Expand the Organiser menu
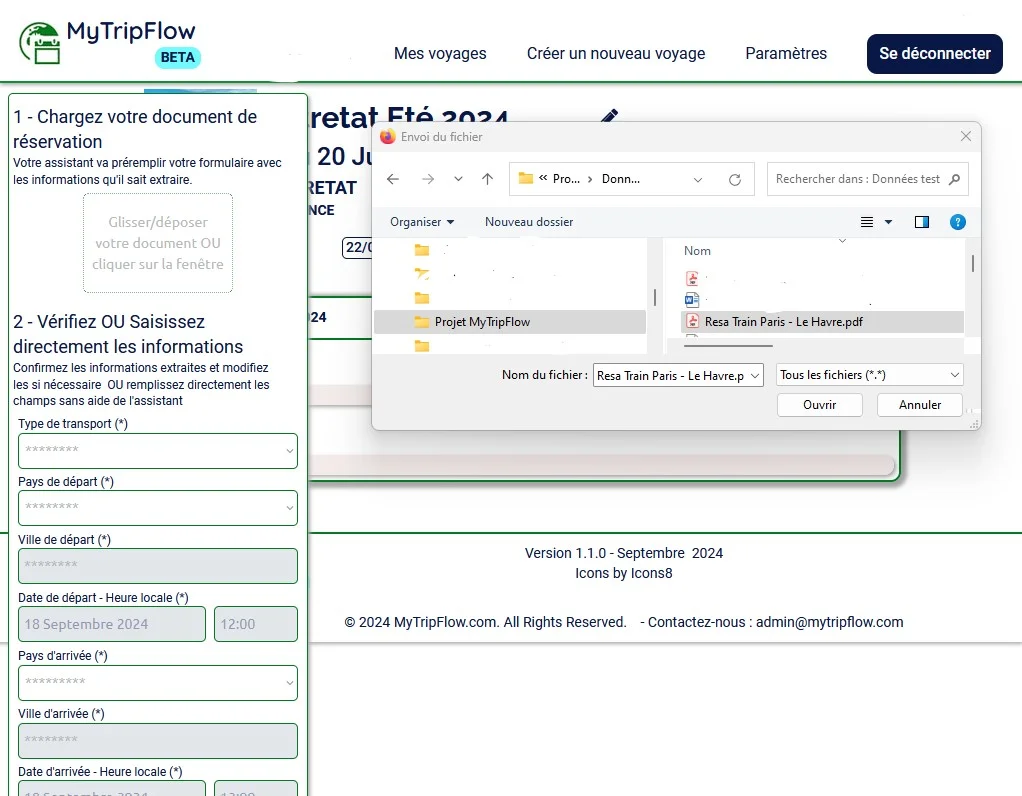This screenshot has height=796, width=1022. (421, 221)
